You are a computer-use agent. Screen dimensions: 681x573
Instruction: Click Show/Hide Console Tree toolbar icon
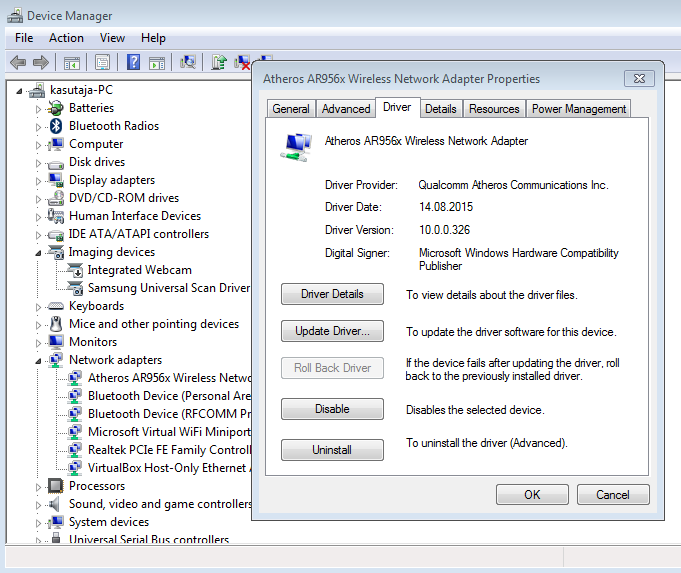72,63
